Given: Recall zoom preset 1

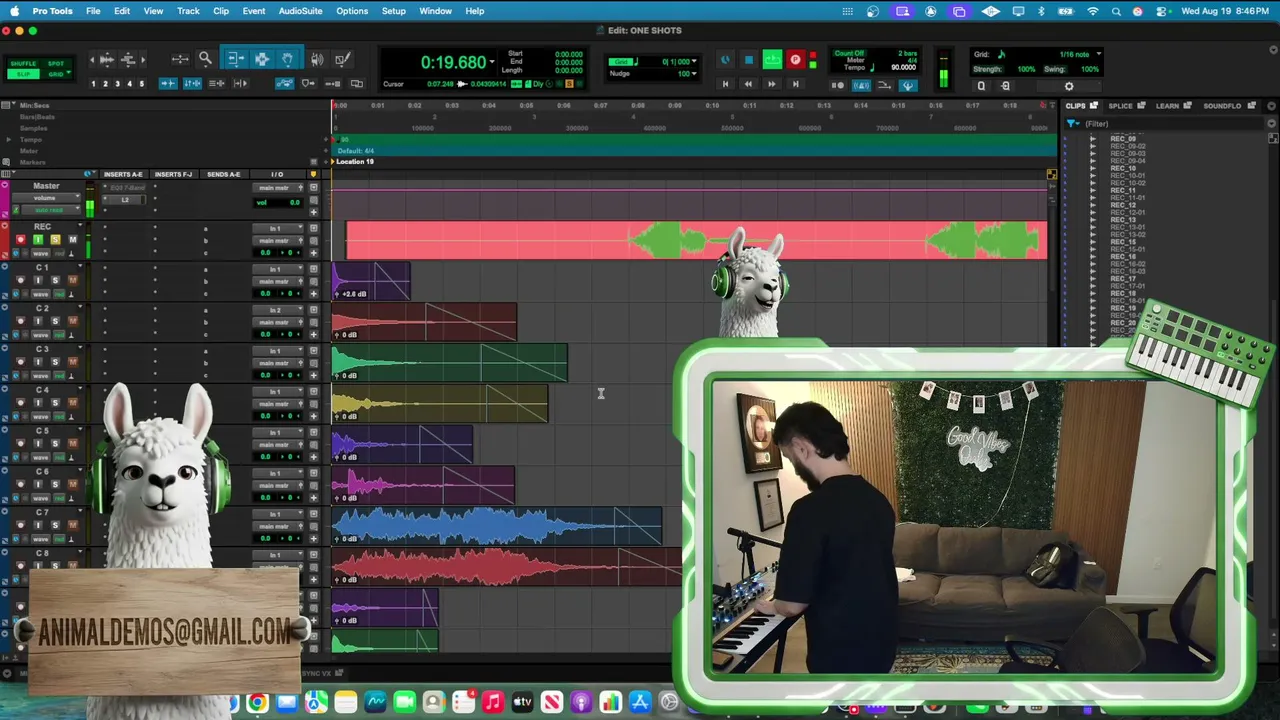Looking at the screenshot, I should click(x=93, y=84).
